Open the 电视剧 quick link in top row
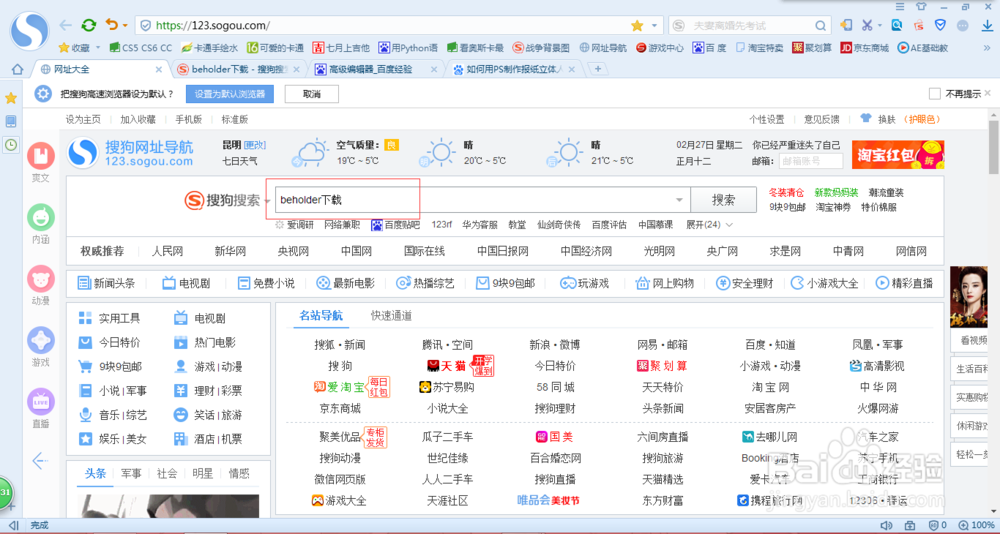Screen dimensions: 1000x534 (186, 283)
